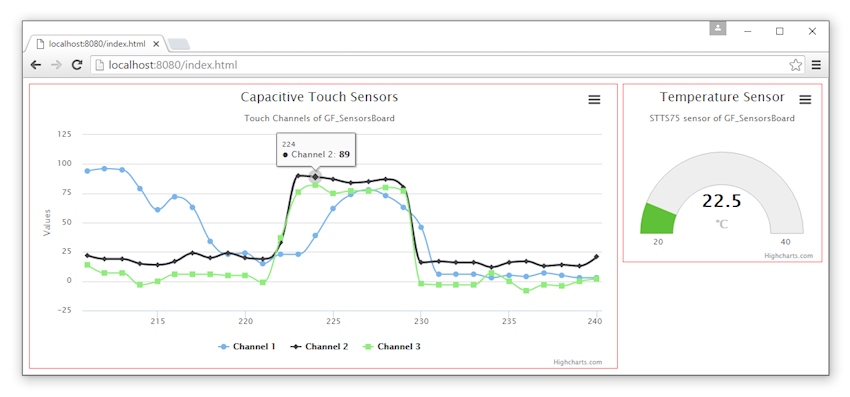Reload the page with refresh icon
Image resolution: width=850 pixels, height=397 pixels.
[77, 65]
